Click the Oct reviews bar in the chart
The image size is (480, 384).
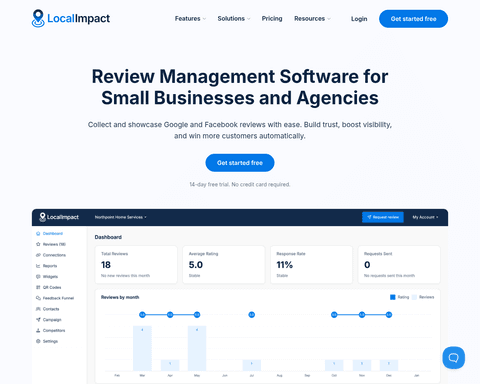[334, 365]
